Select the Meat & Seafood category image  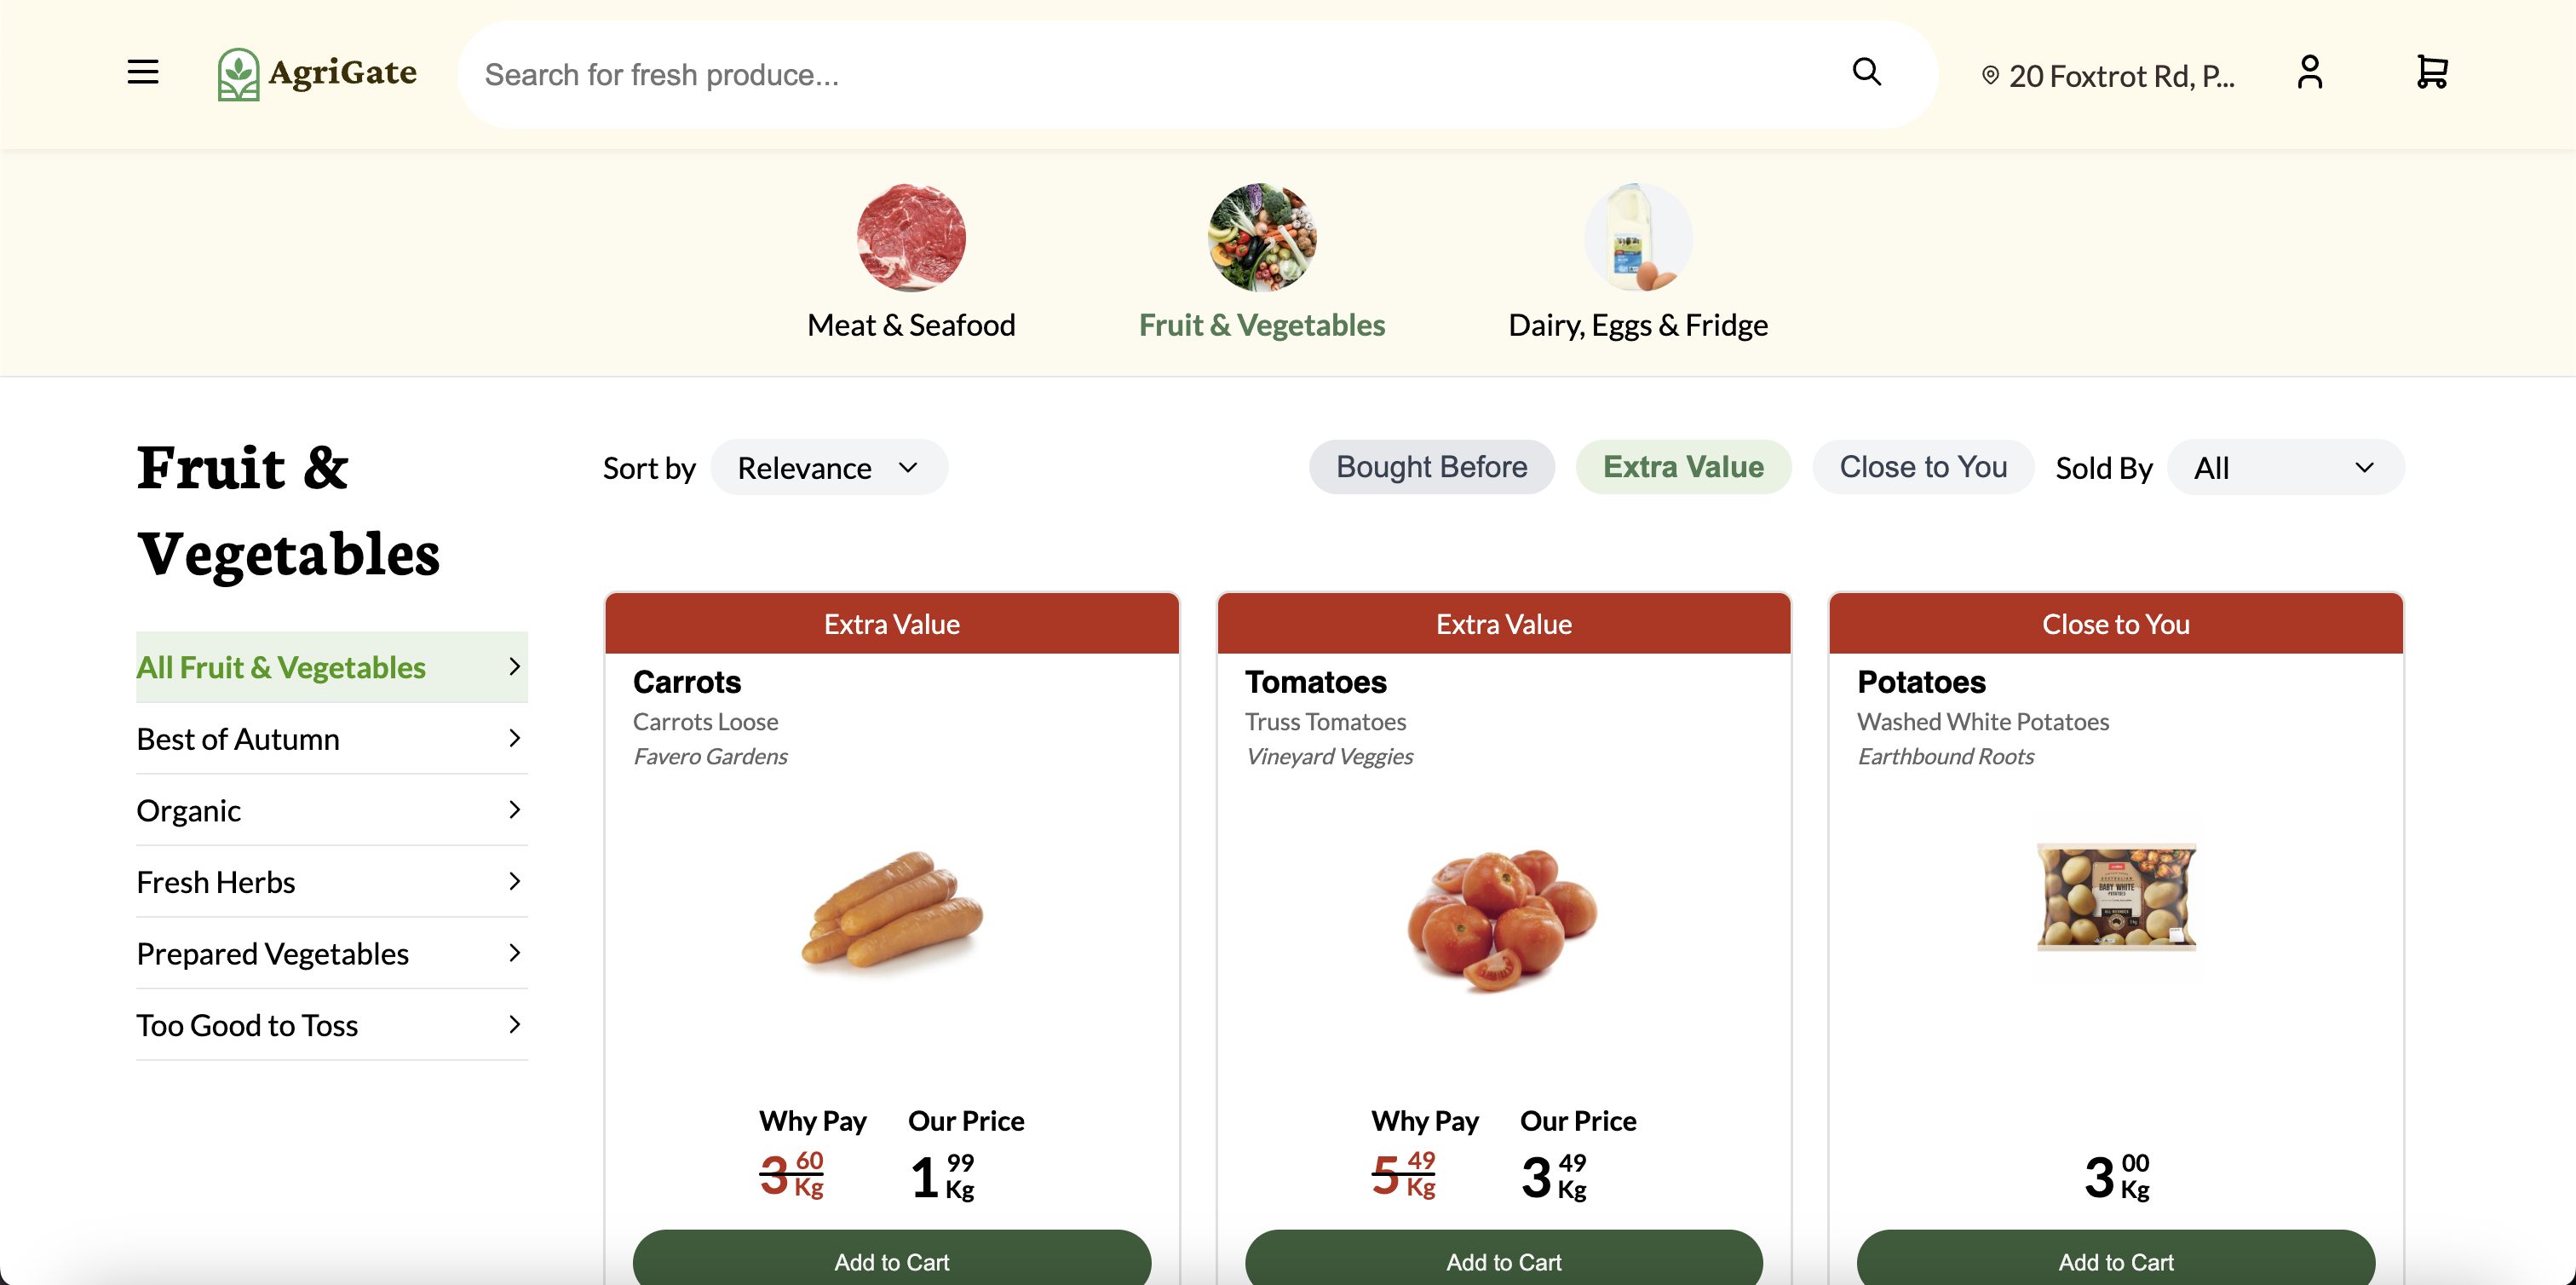click(x=910, y=237)
